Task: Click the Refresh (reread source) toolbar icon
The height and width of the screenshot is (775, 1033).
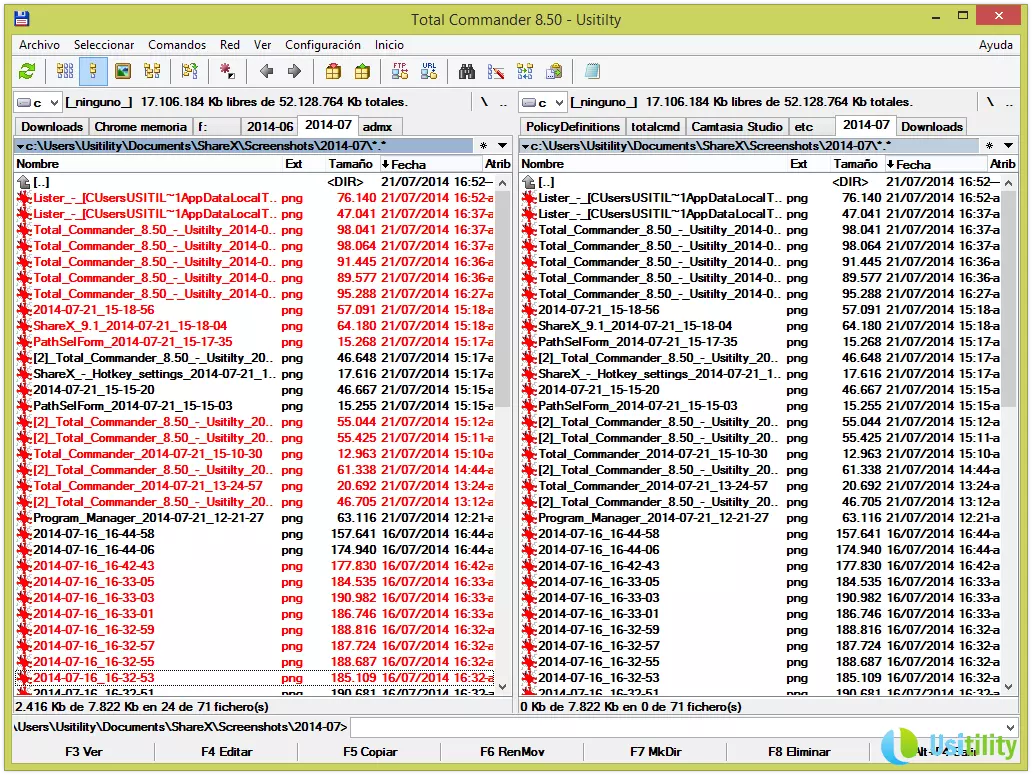Action: click(27, 71)
